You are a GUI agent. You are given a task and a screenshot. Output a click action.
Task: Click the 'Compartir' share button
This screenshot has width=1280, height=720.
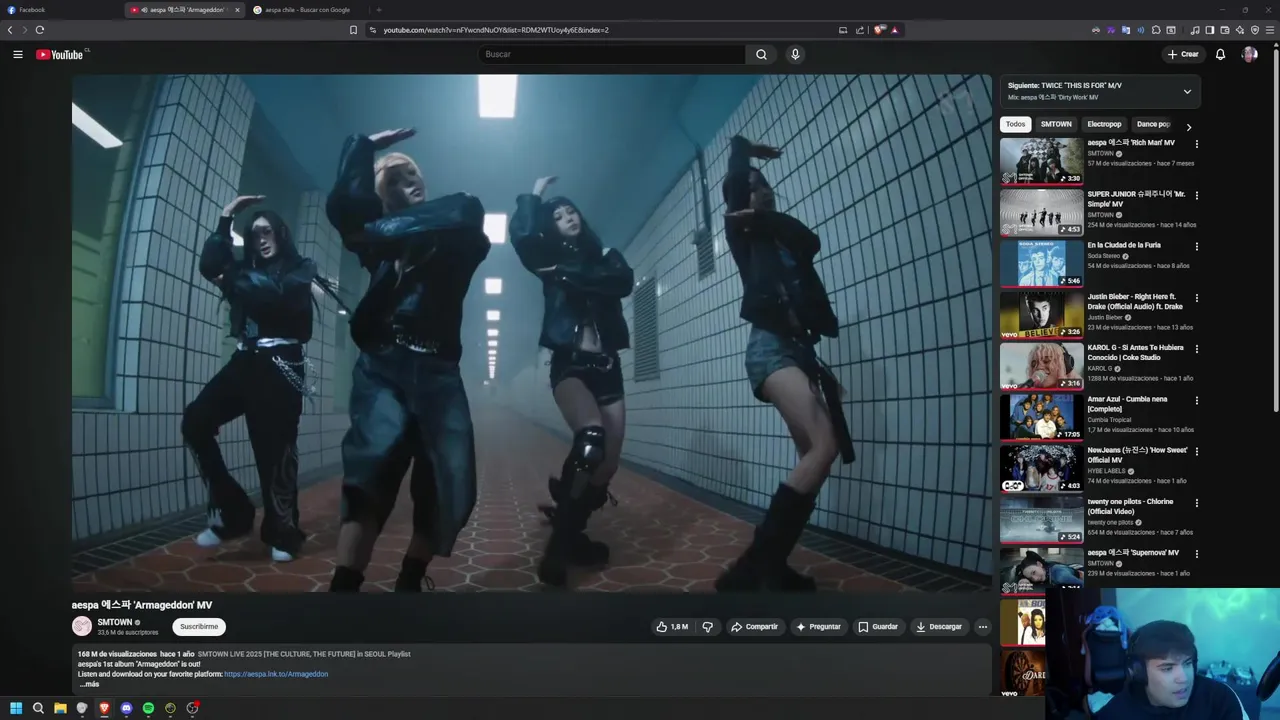(x=754, y=627)
